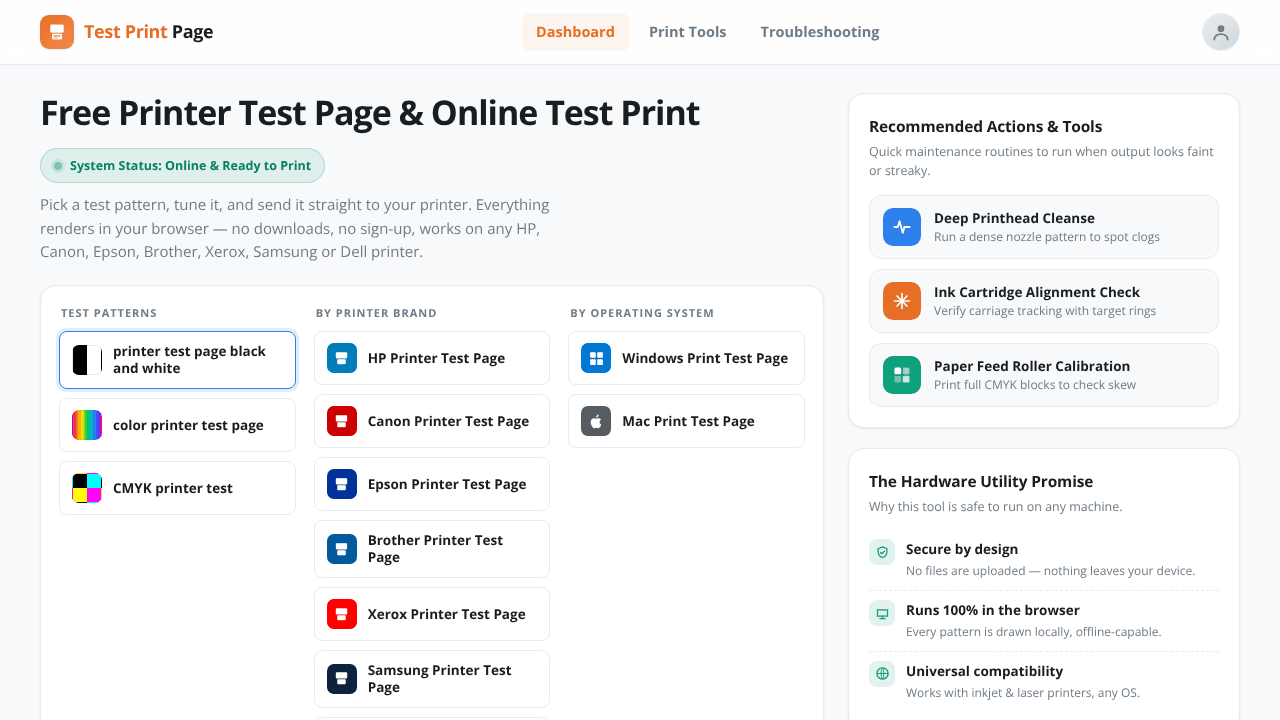The width and height of the screenshot is (1280, 720).
Task: Click 'Print full CMYK blocks to check skew'
Action: [1035, 385]
